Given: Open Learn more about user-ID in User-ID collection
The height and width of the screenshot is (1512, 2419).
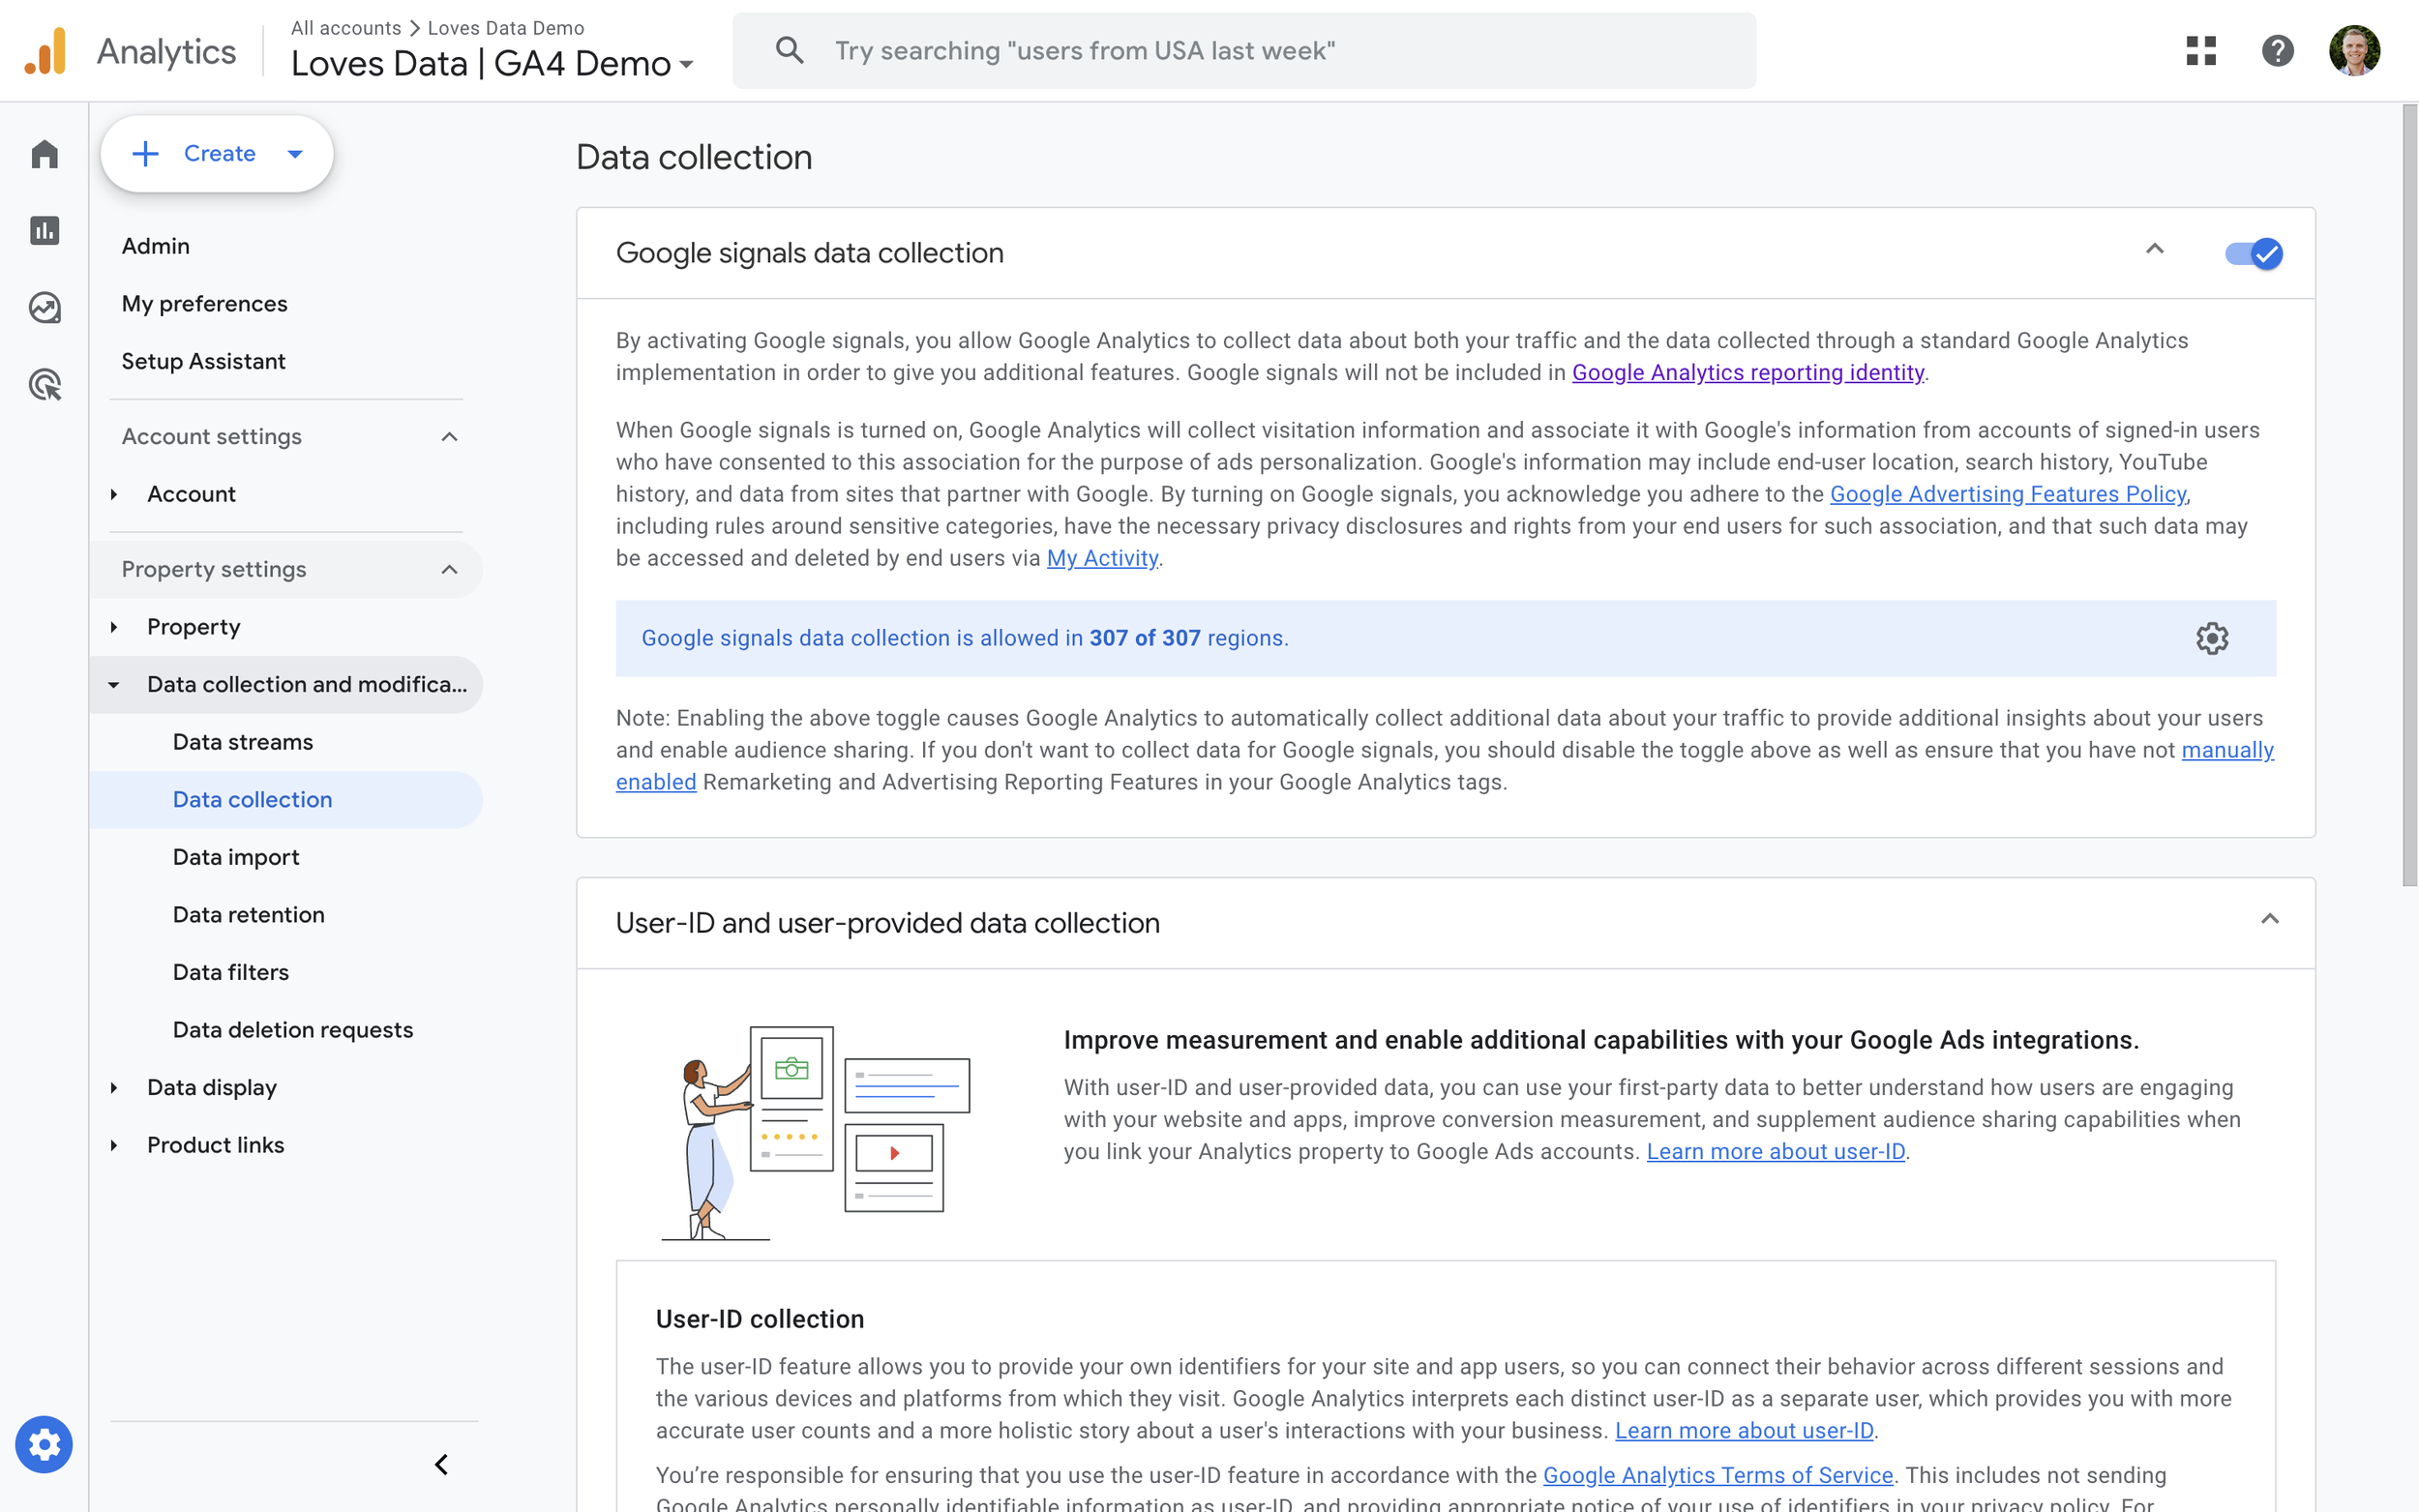Looking at the screenshot, I should click(x=1744, y=1430).
